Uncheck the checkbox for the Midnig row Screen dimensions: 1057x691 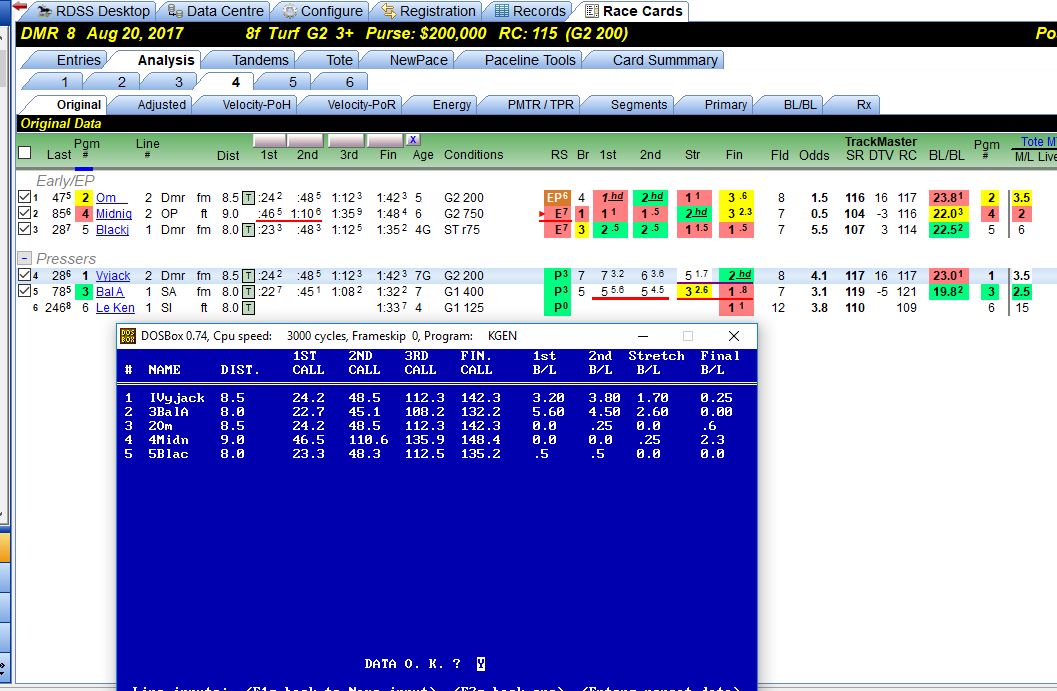(x=24, y=213)
